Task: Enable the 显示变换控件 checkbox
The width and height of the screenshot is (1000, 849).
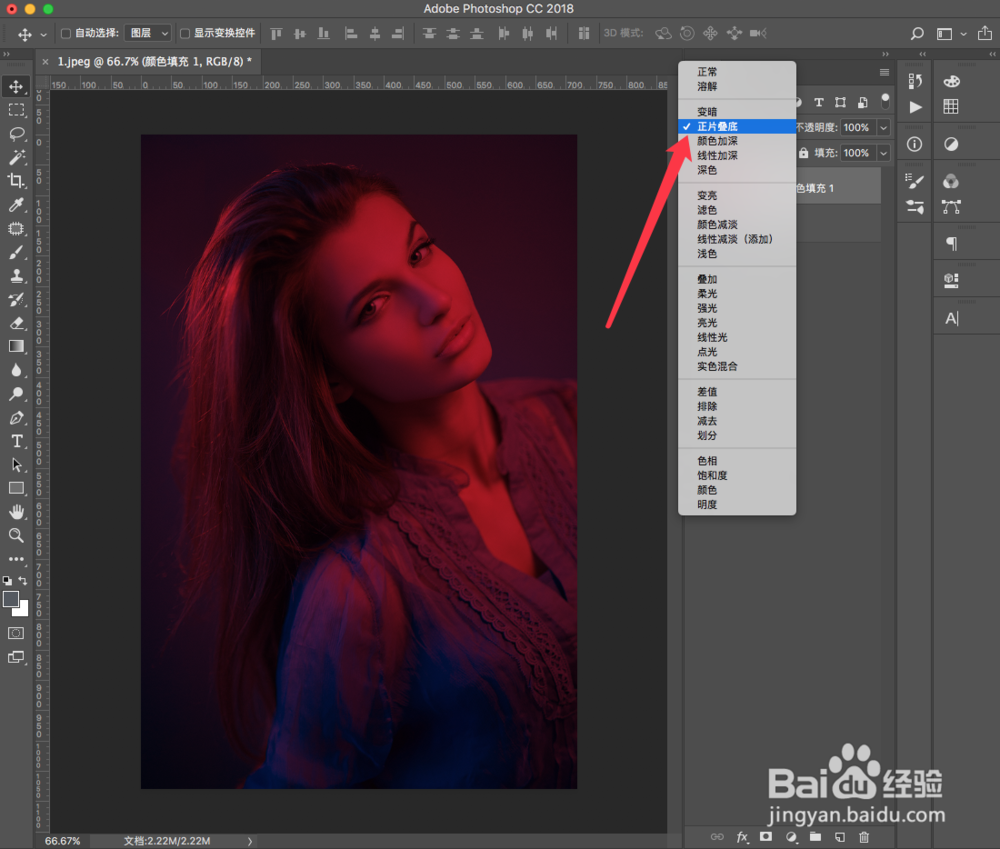Action: [186, 32]
